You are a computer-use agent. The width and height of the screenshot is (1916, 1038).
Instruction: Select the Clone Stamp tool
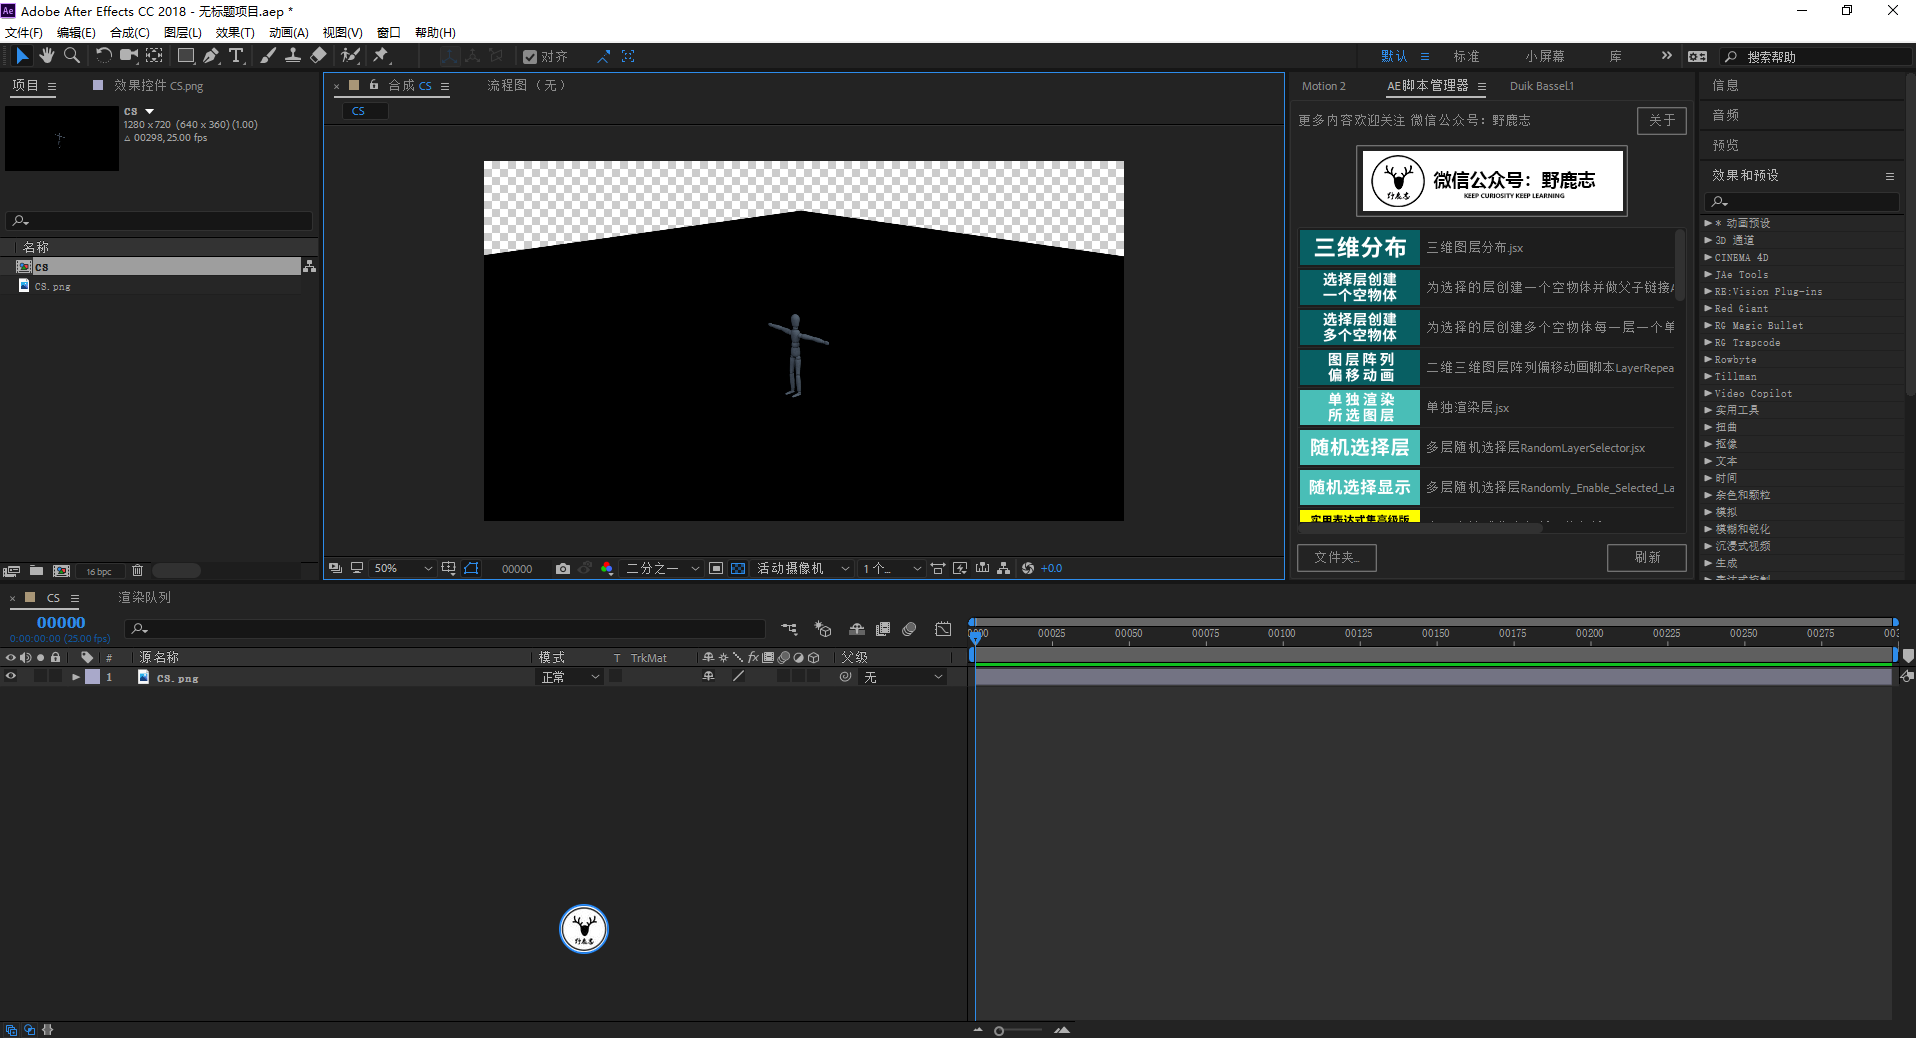tap(293, 56)
